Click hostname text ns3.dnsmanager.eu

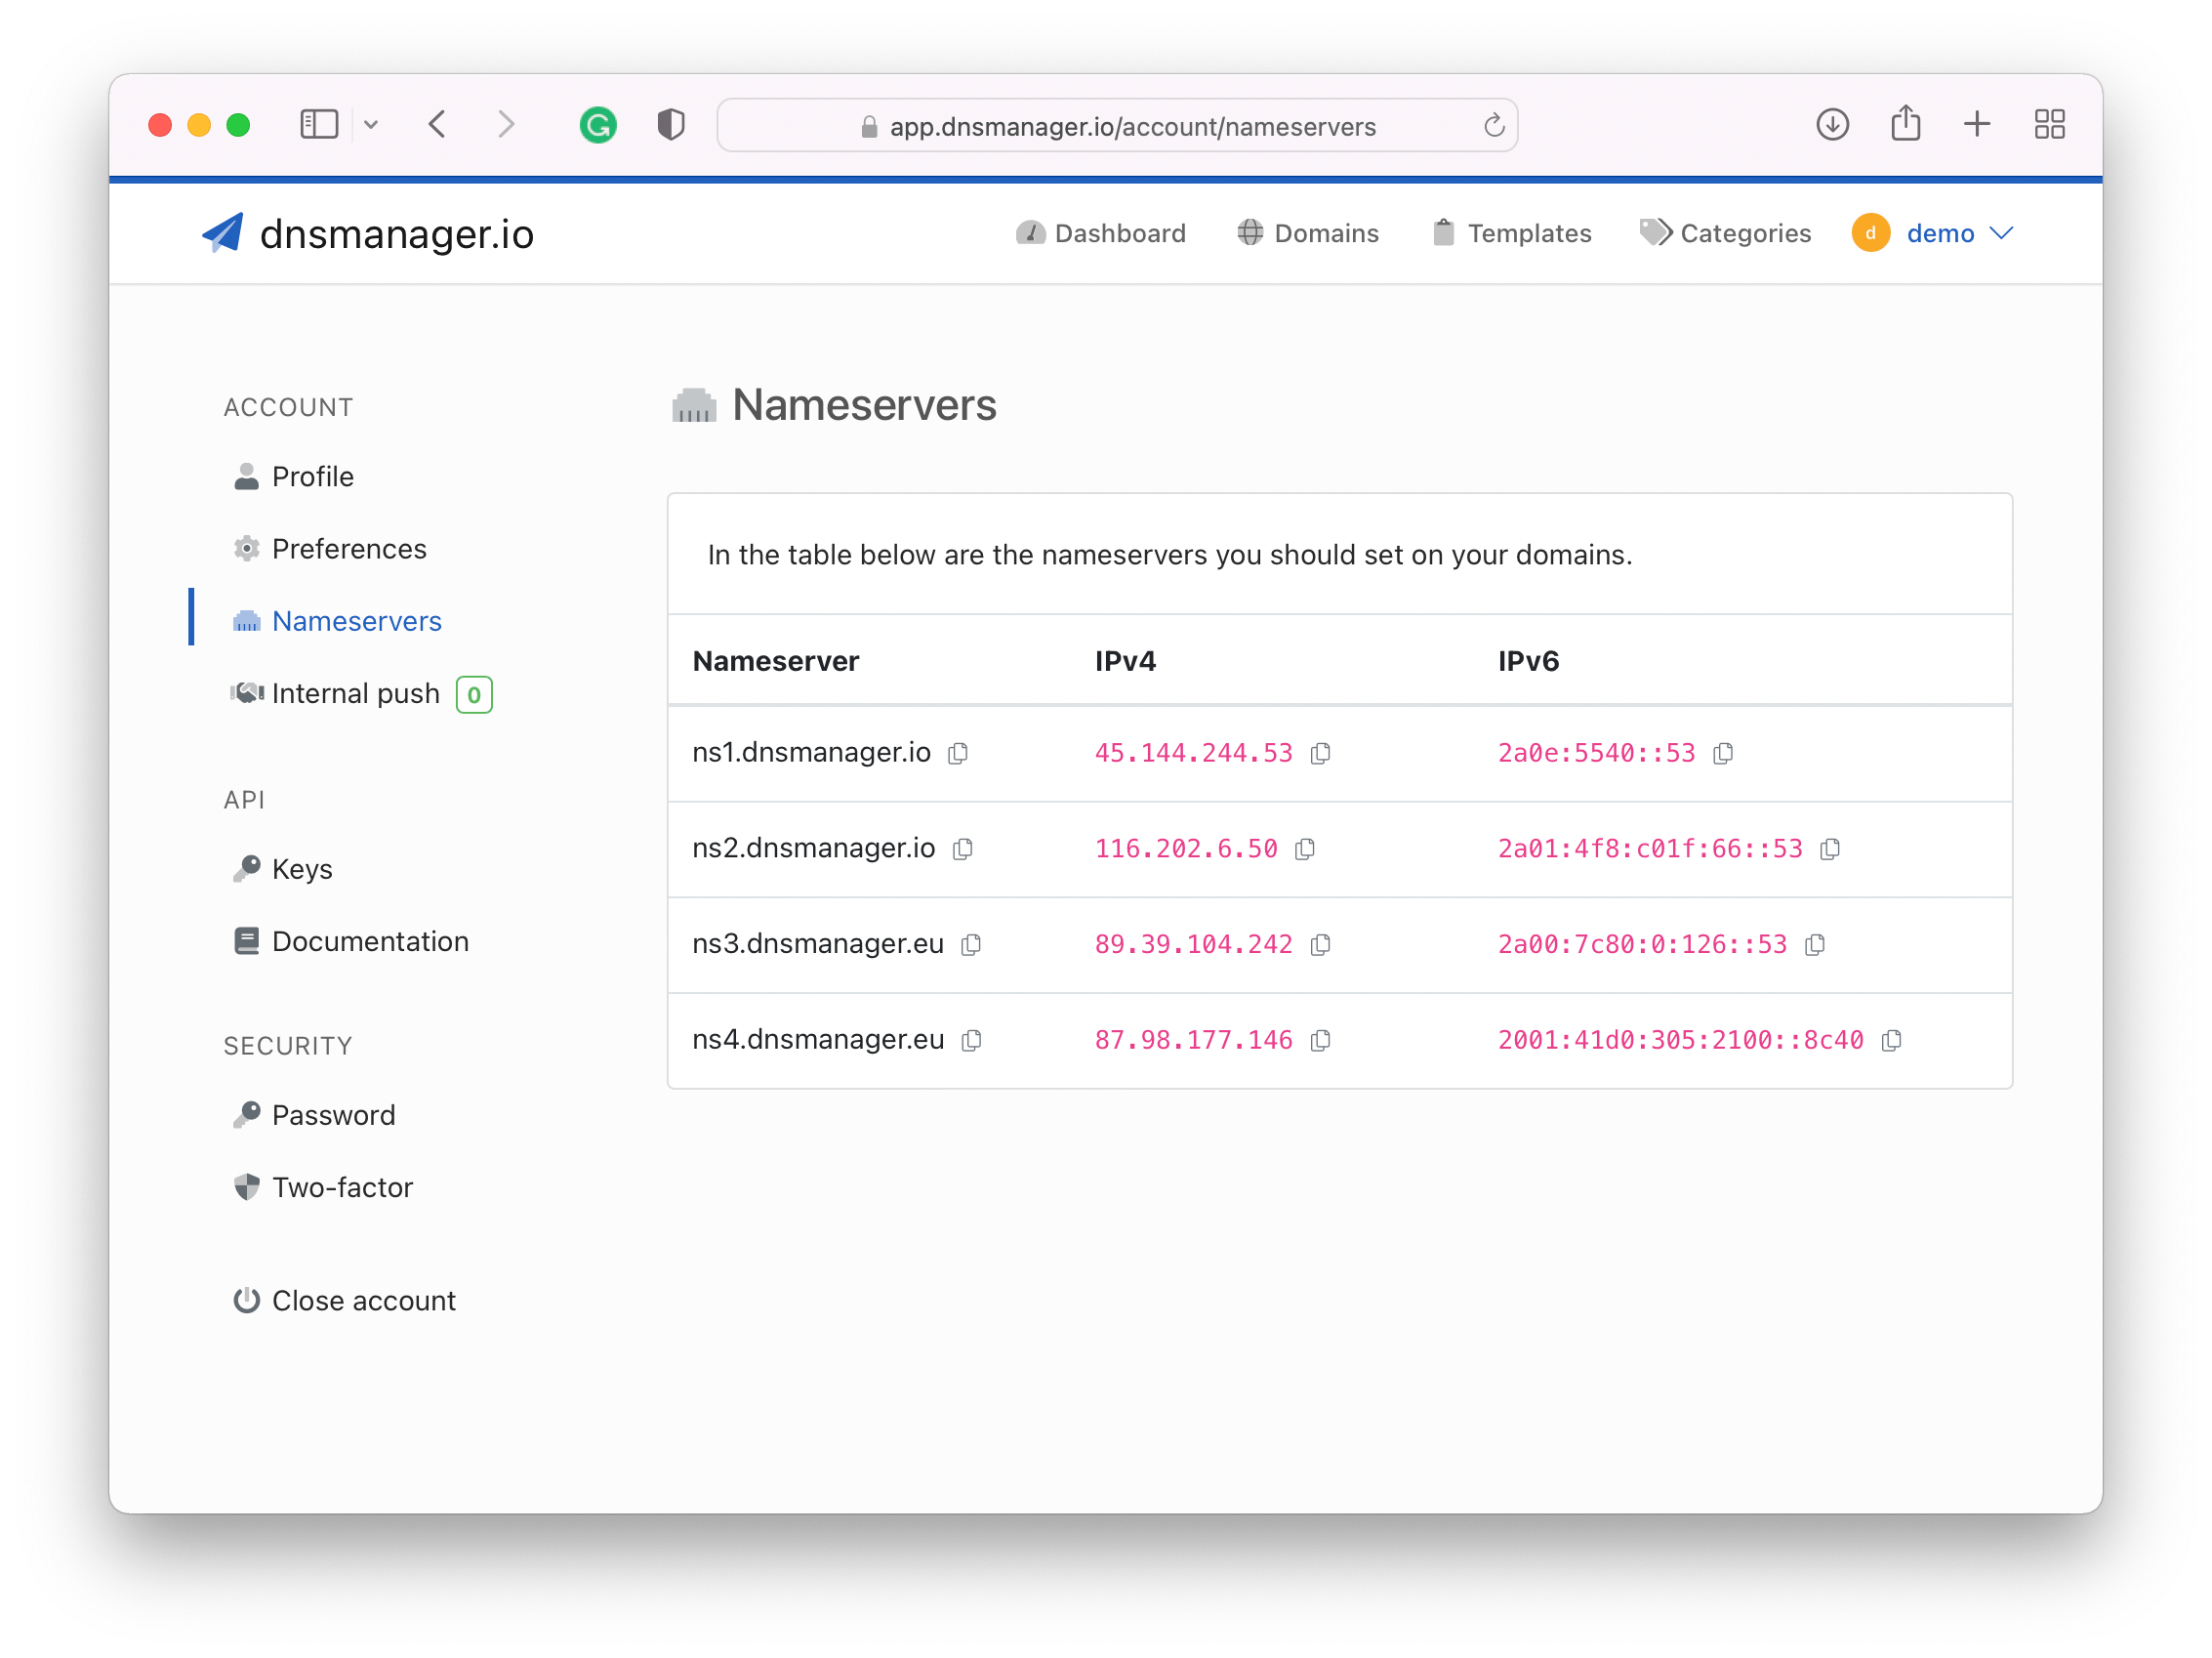(818, 944)
